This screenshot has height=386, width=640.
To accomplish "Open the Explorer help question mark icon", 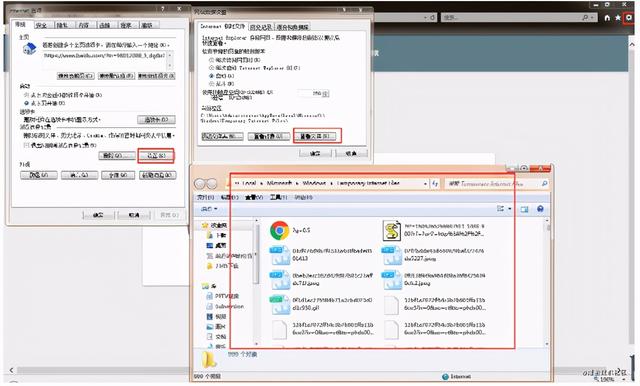I will (540, 209).
